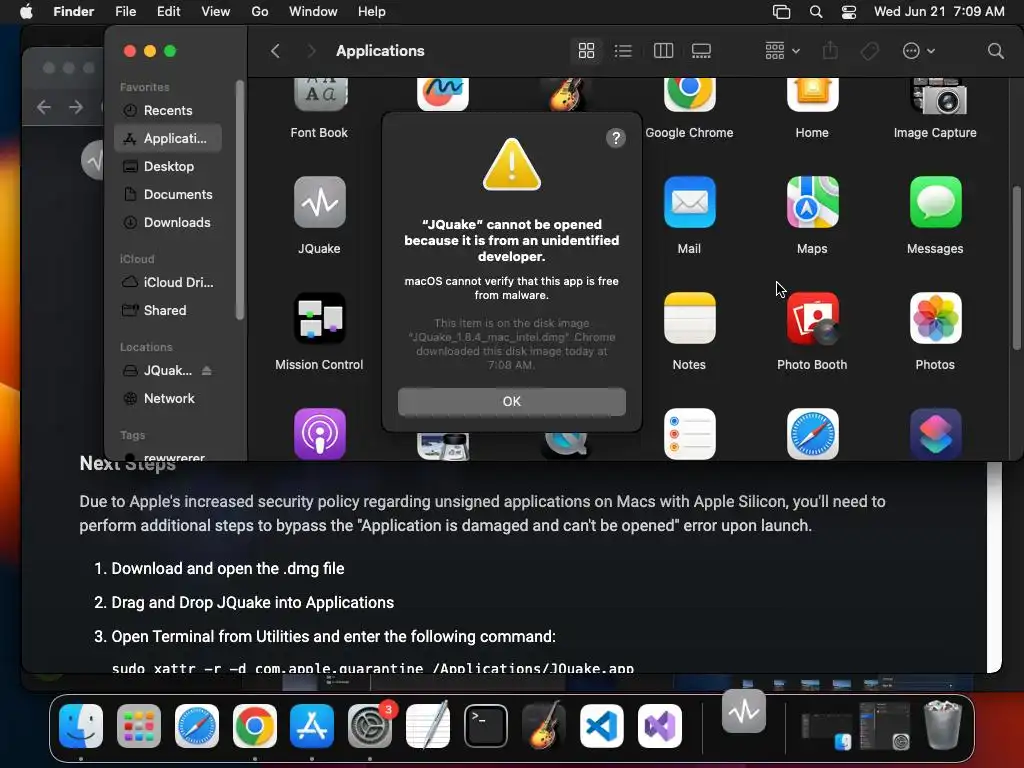Open the Podcasts app in the Finder grid

coord(319,434)
